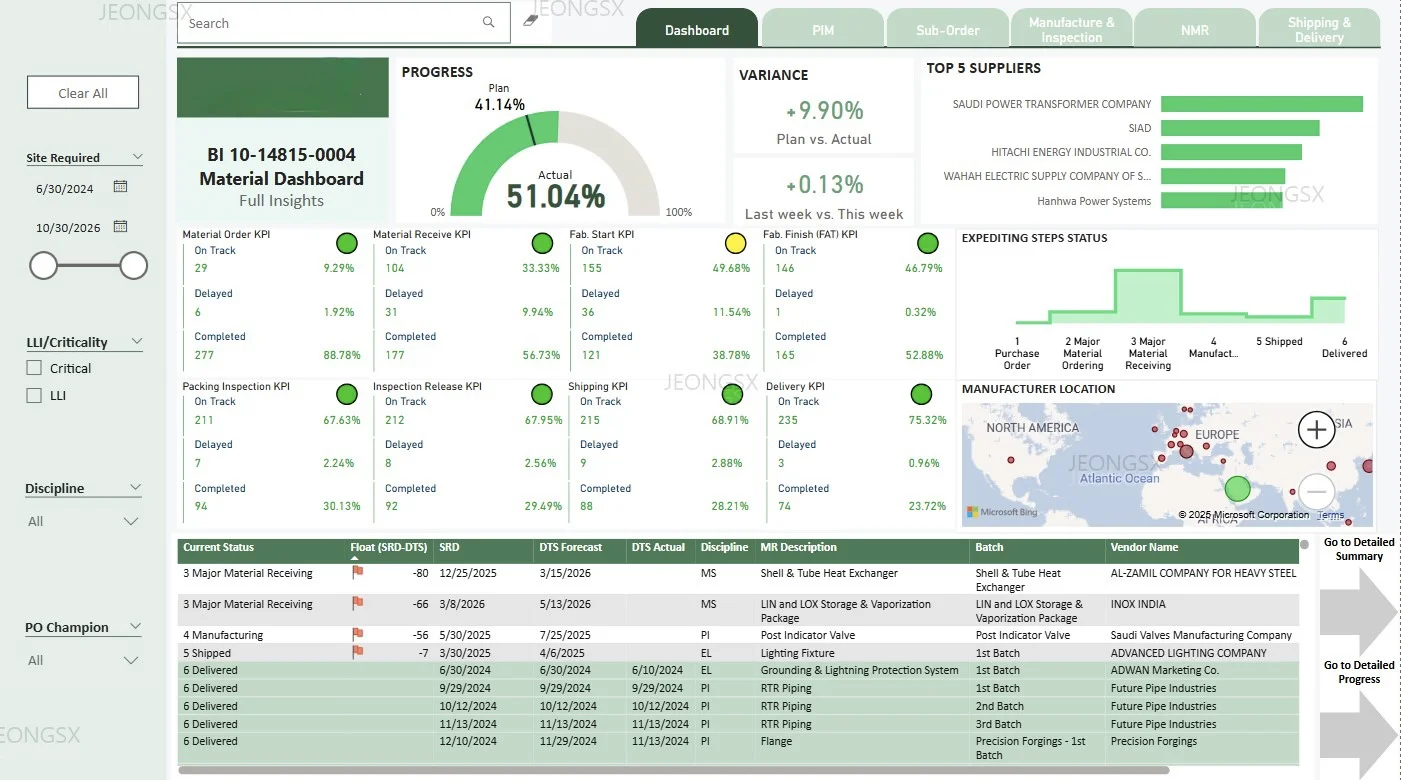Click the Hanhwa Power Systems supplier bar

click(1221, 201)
